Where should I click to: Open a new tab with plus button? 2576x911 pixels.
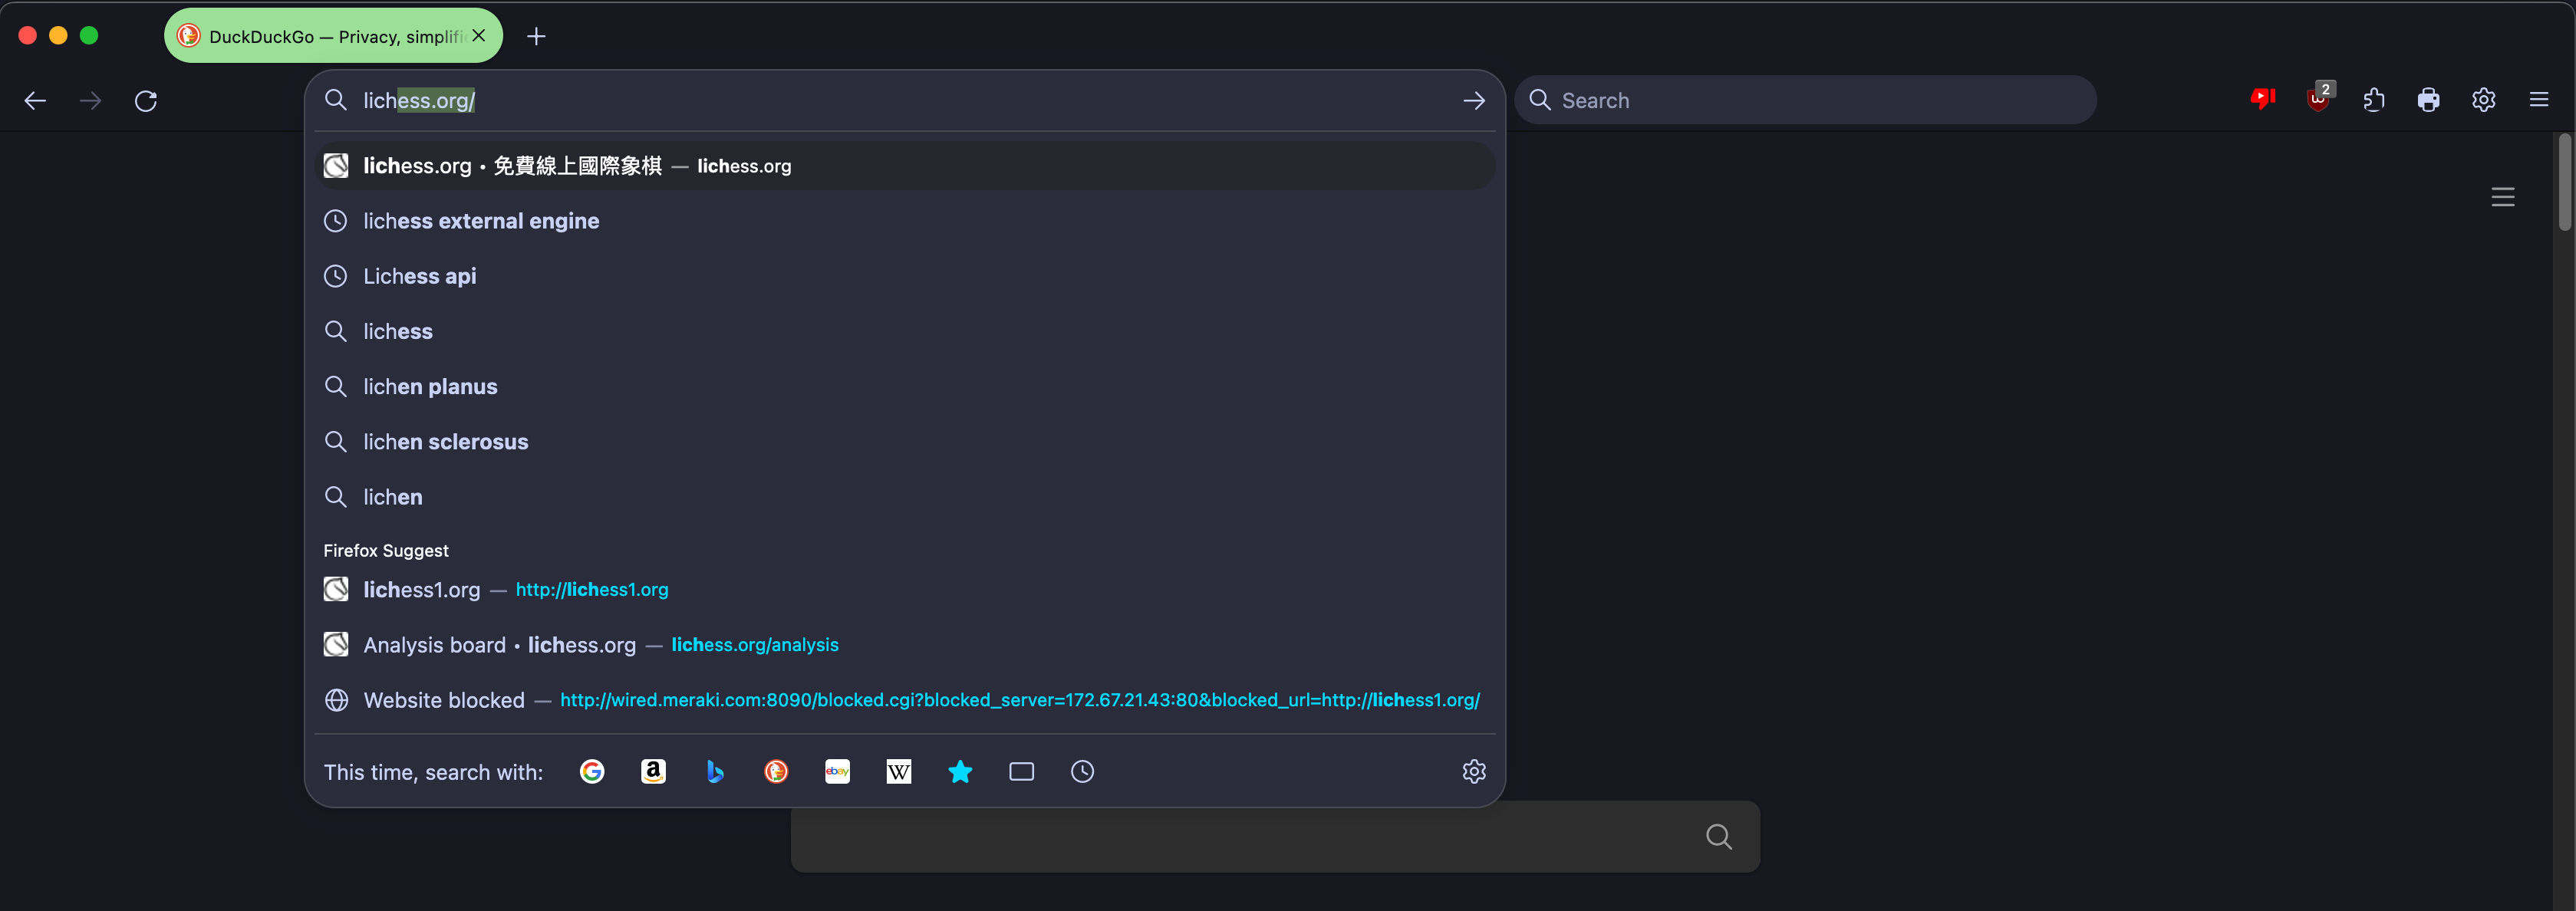[x=536, y=37]
